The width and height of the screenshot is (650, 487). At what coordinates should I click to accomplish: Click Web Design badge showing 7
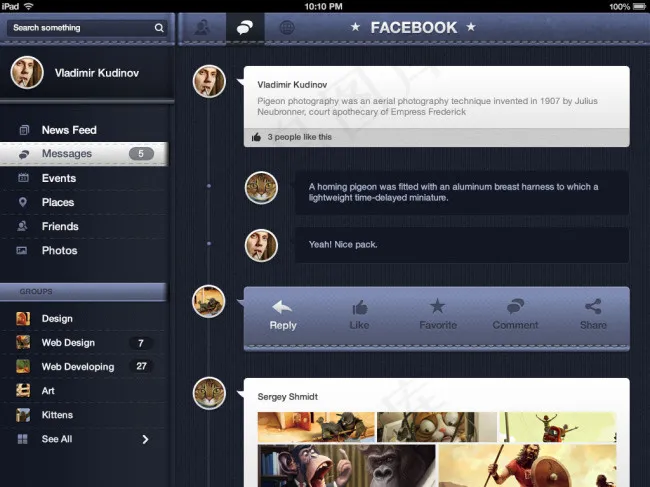tap(141, 343)
